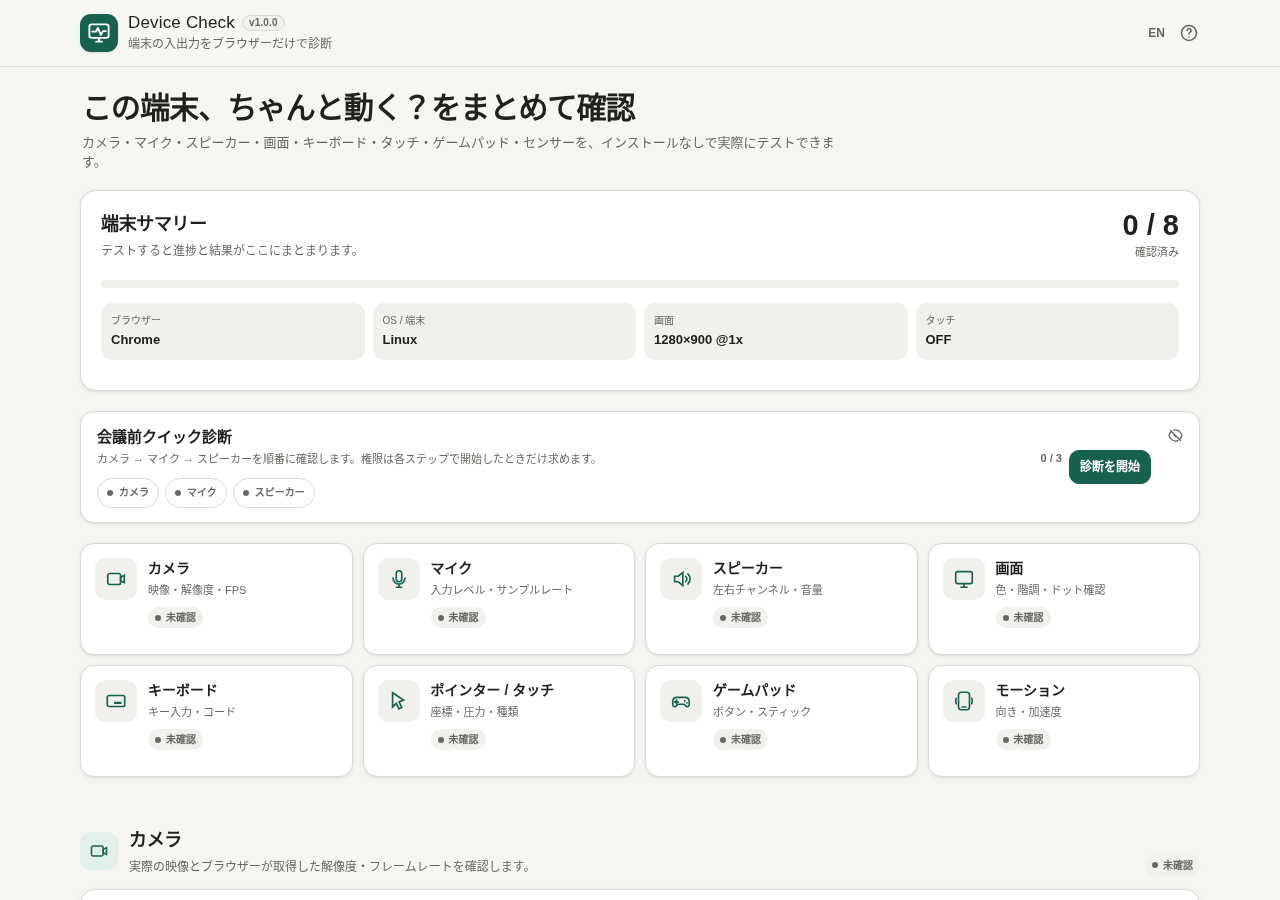Open the スピーカー test card title
Viewport: 1280px width, 900px height.
pyautogui.click(x=748, y=568)
